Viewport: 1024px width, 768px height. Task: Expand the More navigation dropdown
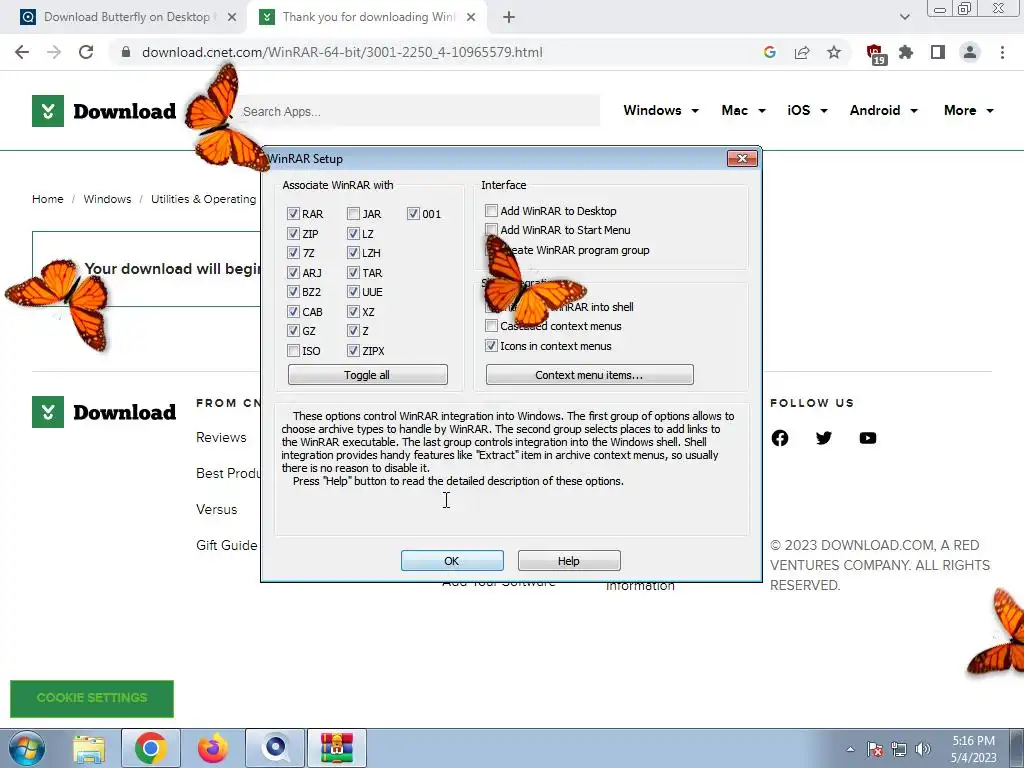(x=968, y=110)
